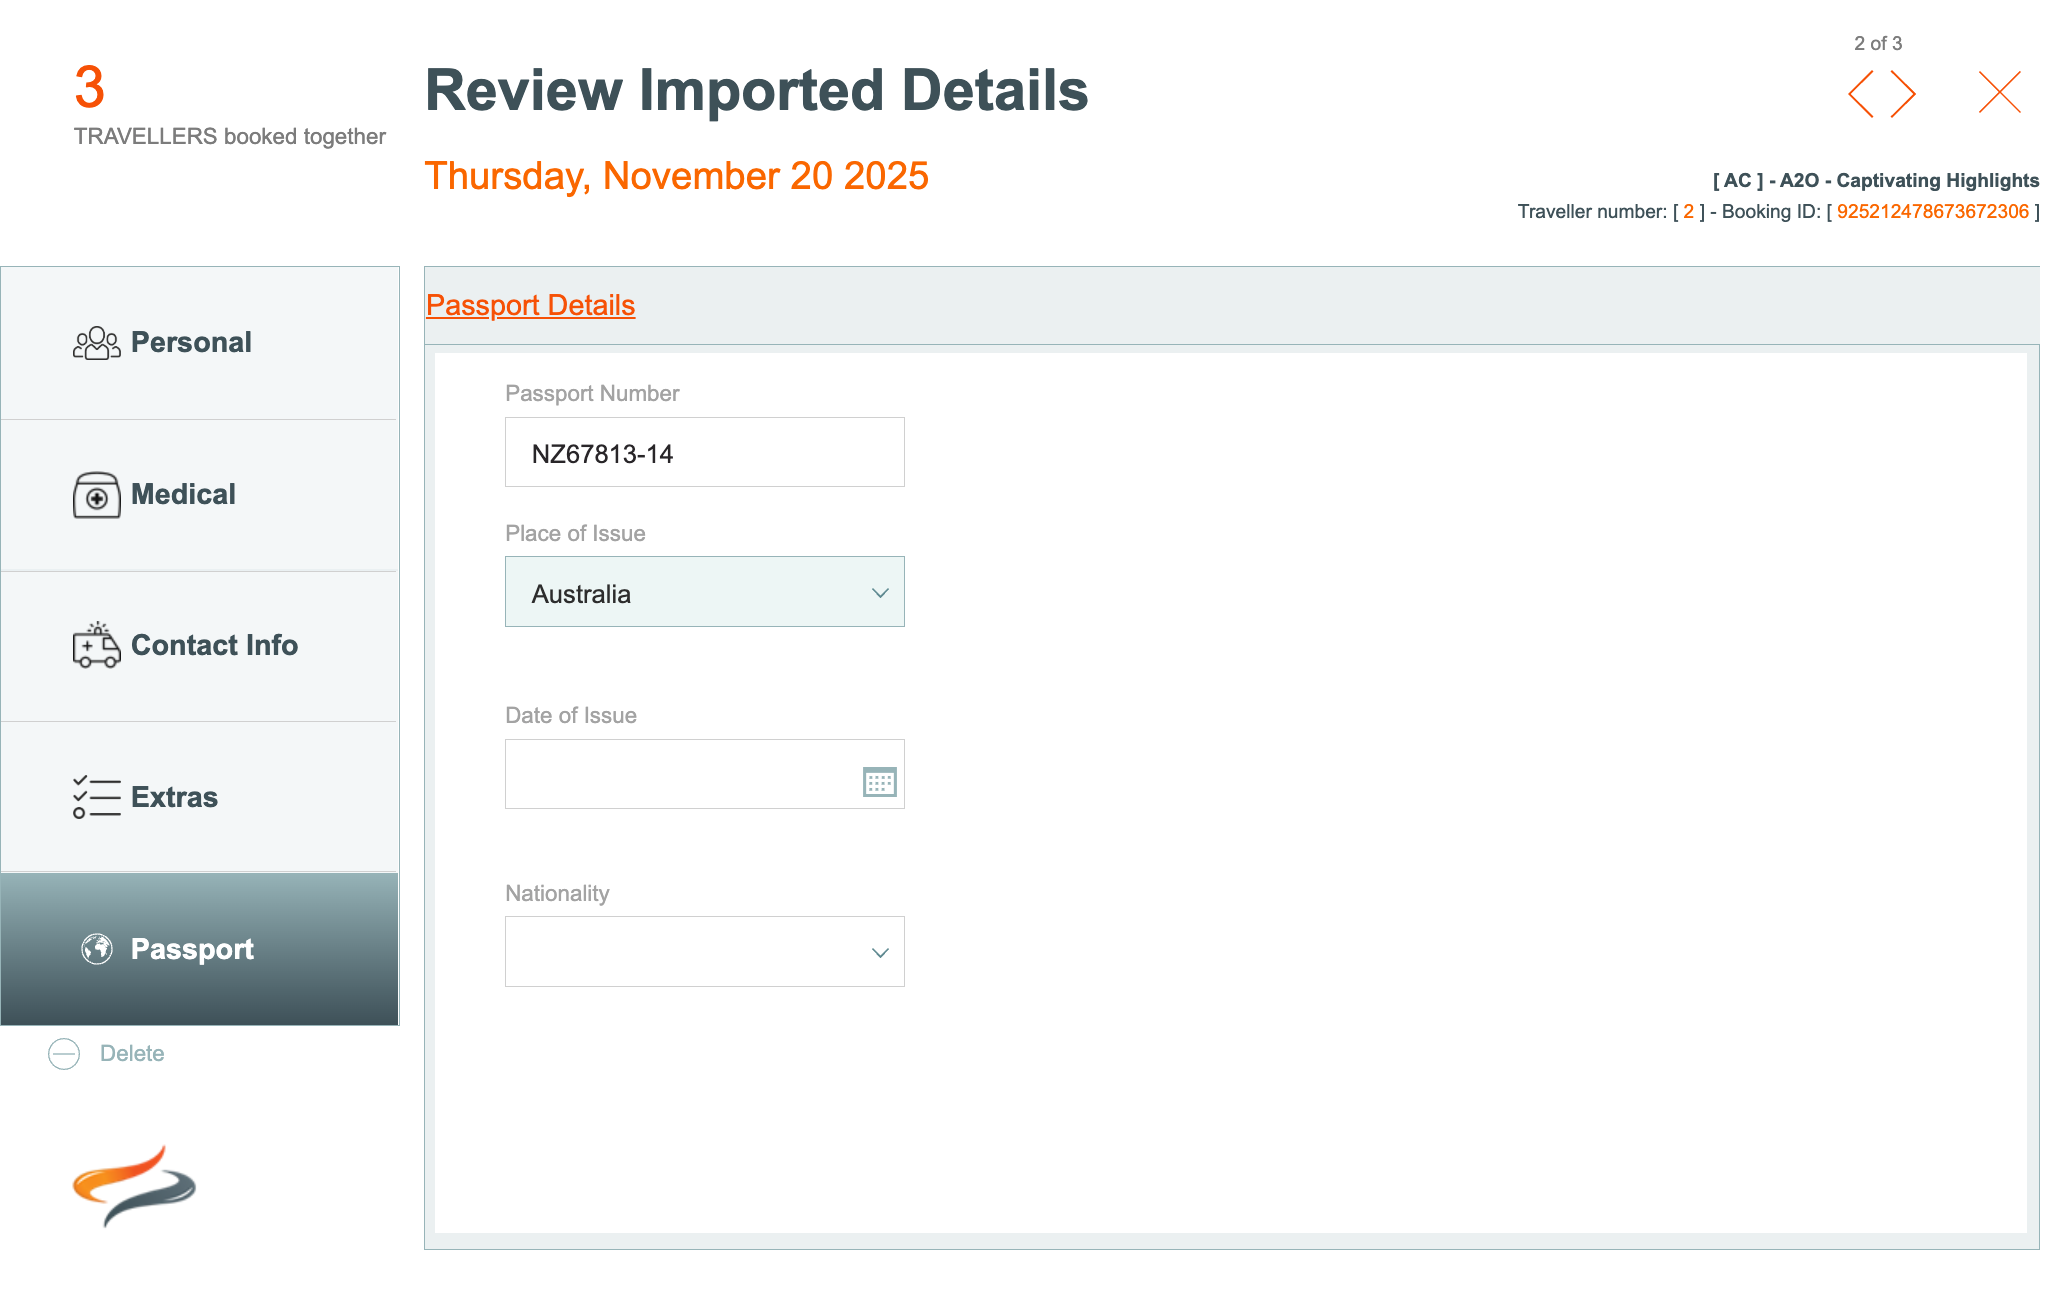2064x1296 pixels.
Task: Select the Extras tab
Action: [x=199, y=797]
